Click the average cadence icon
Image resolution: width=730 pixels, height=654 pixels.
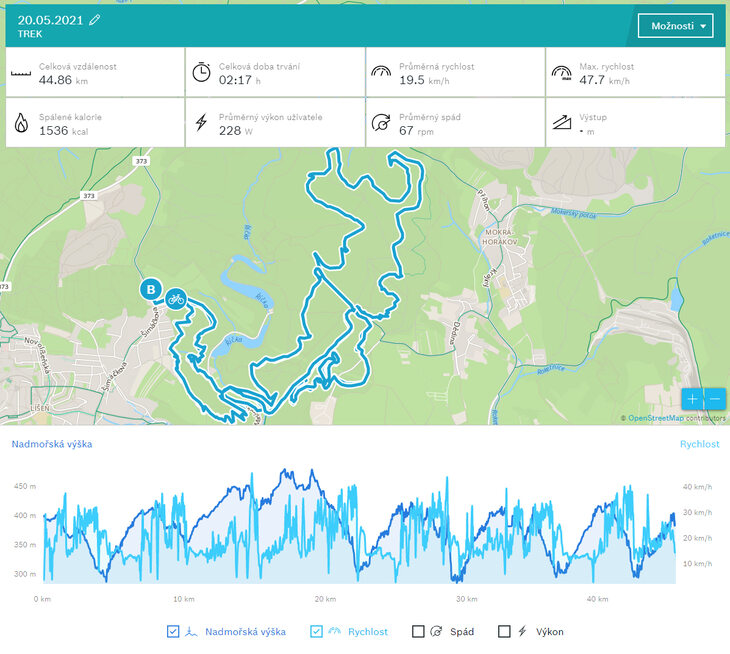(381, 123)
